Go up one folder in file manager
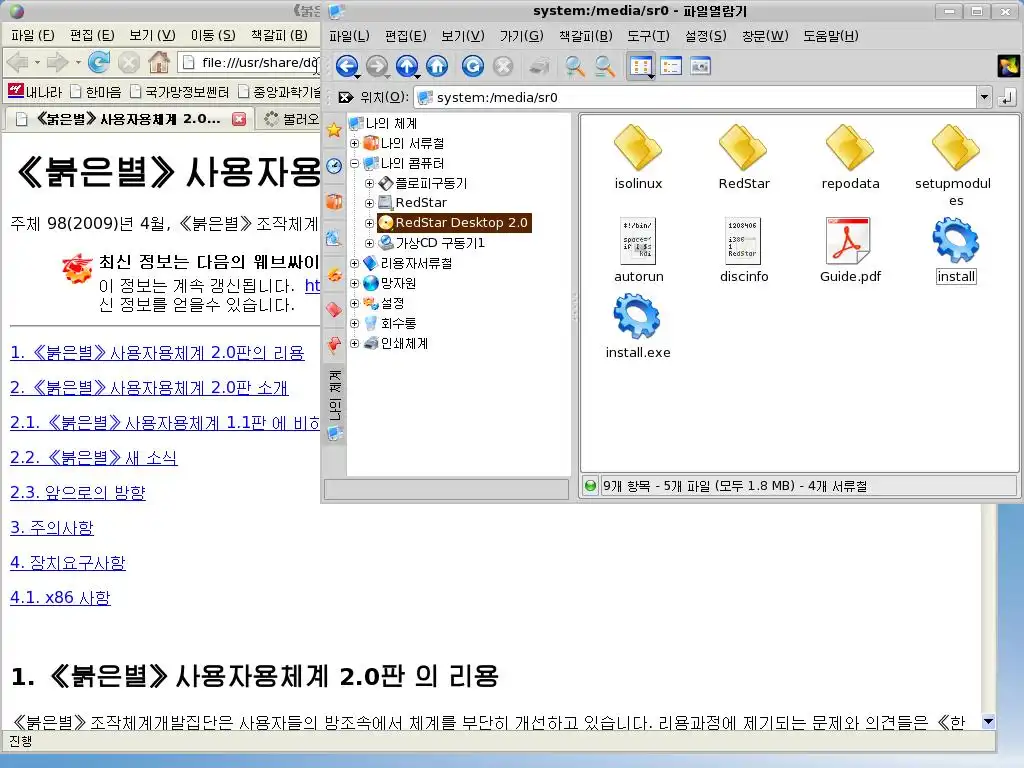Viewport: 1024px width, 768px height. click(x=407, y=66)
